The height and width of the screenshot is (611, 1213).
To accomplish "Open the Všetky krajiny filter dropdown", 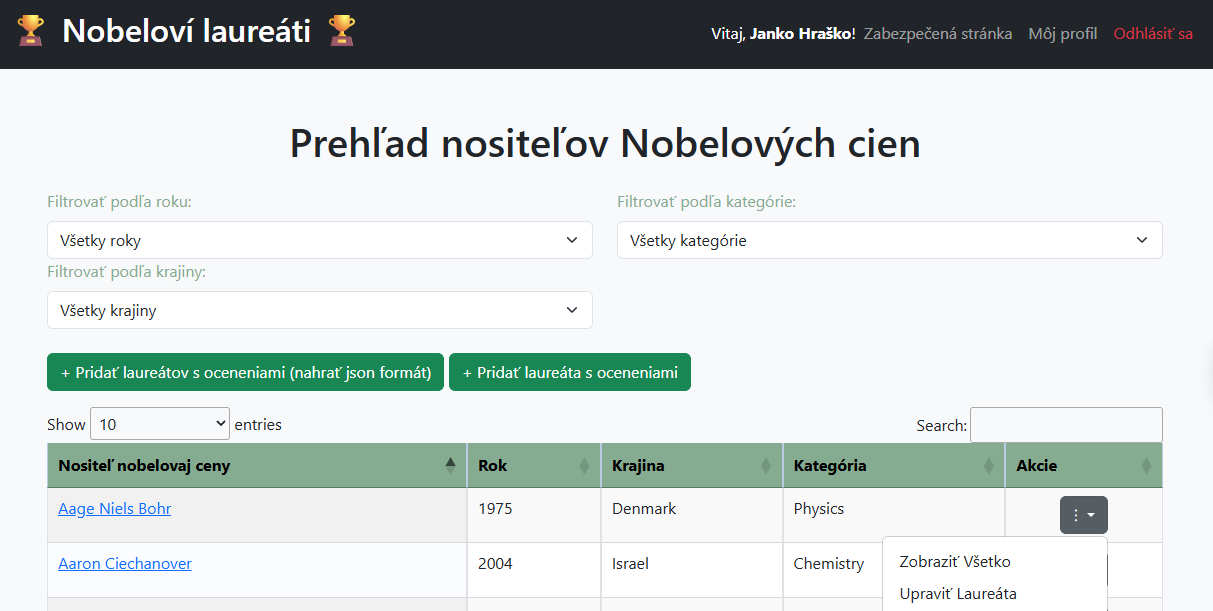I will pos(320,310).
